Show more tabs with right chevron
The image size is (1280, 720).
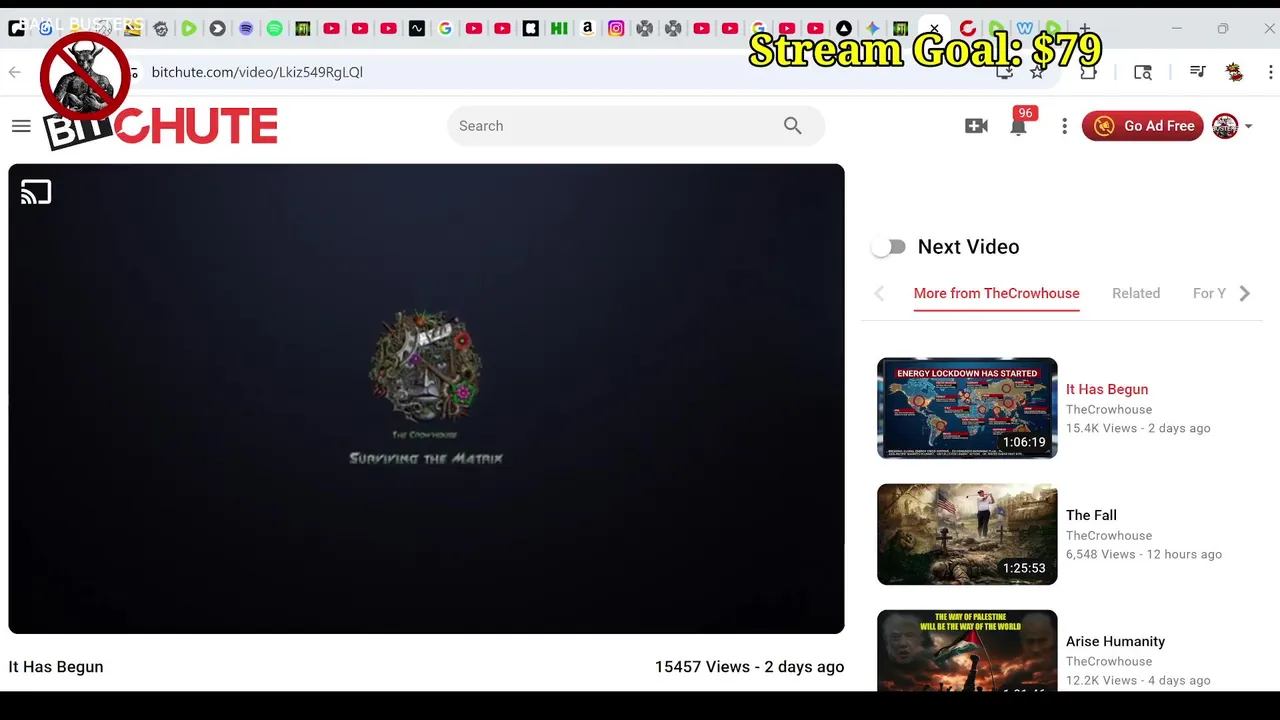pyautogui.click(x=1245, y=293)
